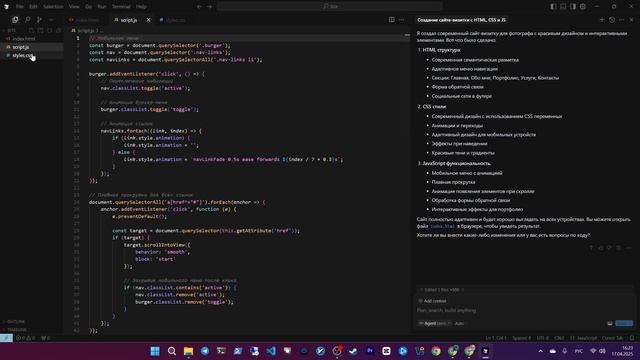Expand the Edited files summary row
This screenshot has width=640, height=360.
tap(524, 290)
